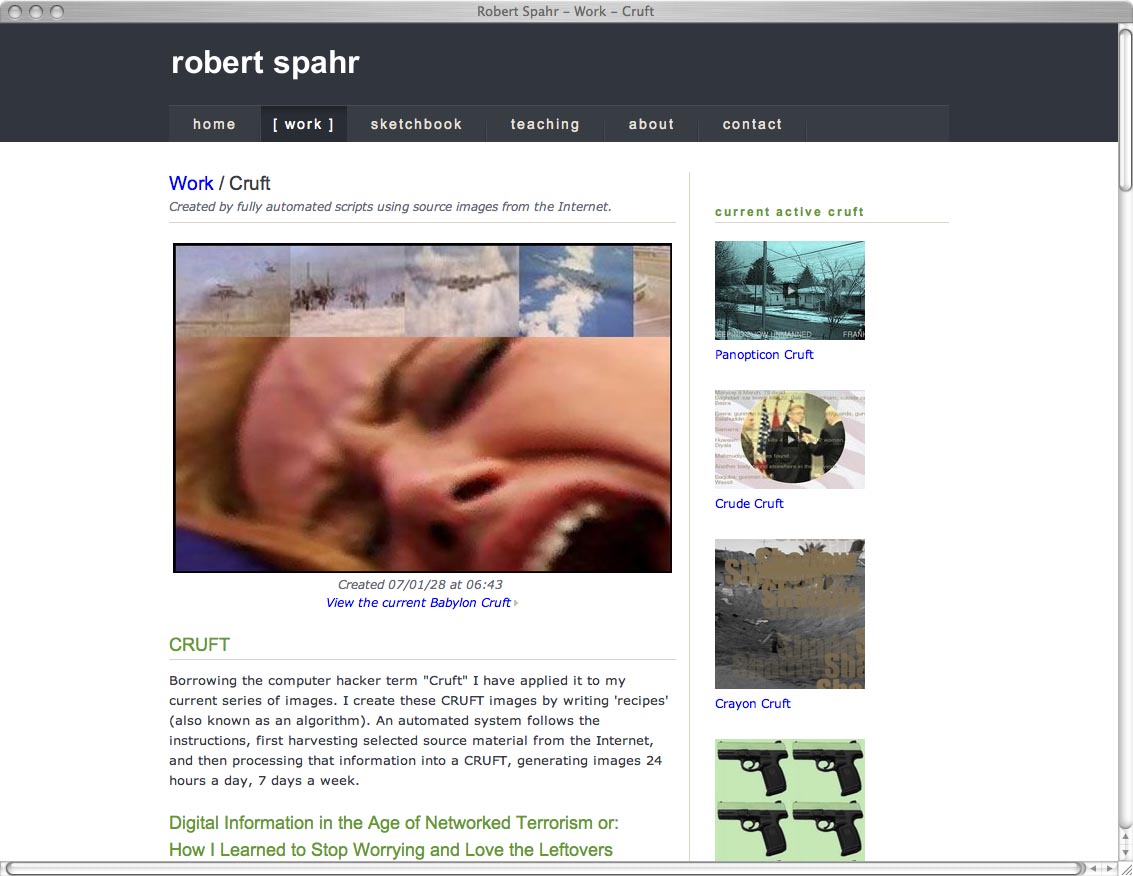
Task: Open the home navigation tab
Action: pyautogui.click(x=214, y=124)
